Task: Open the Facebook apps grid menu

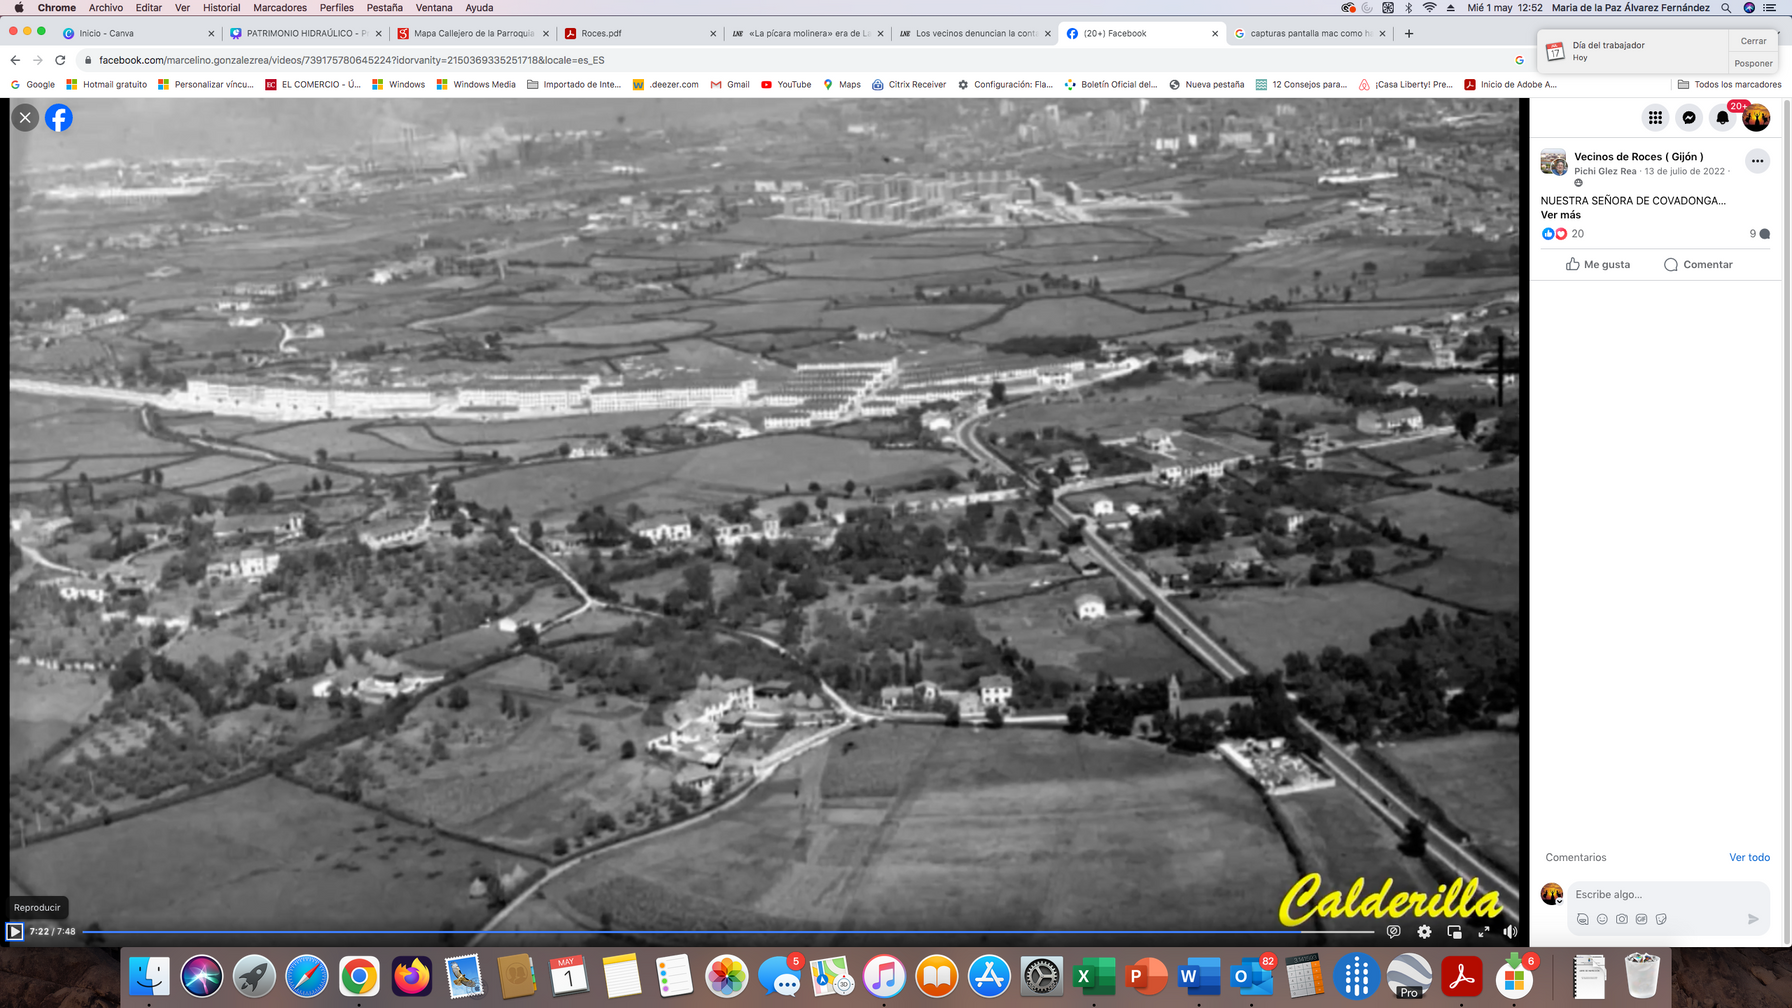Action: pos(1655,118)
